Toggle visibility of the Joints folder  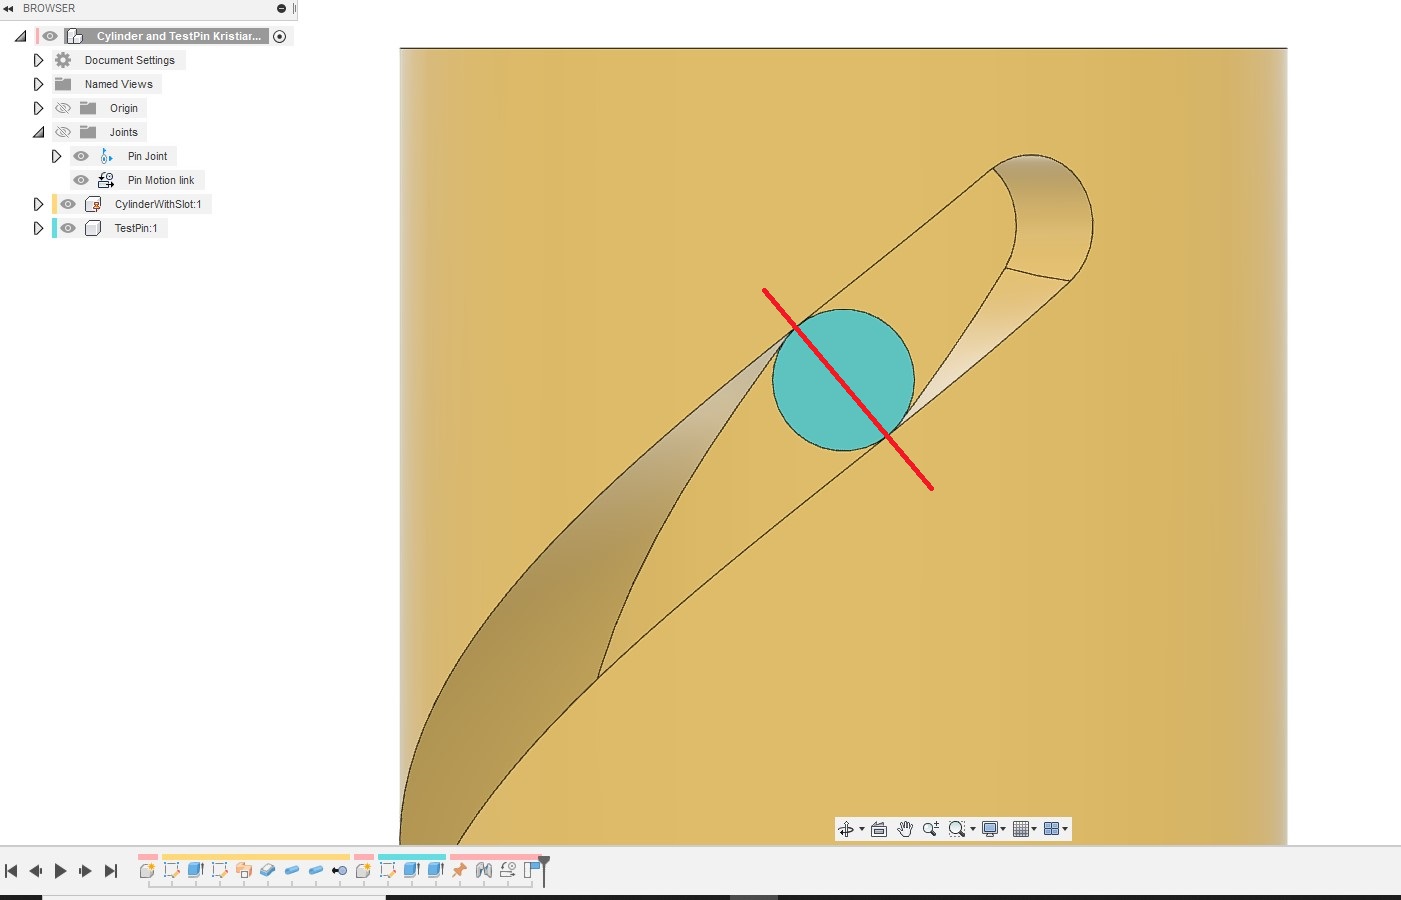[x=63, y=131]
